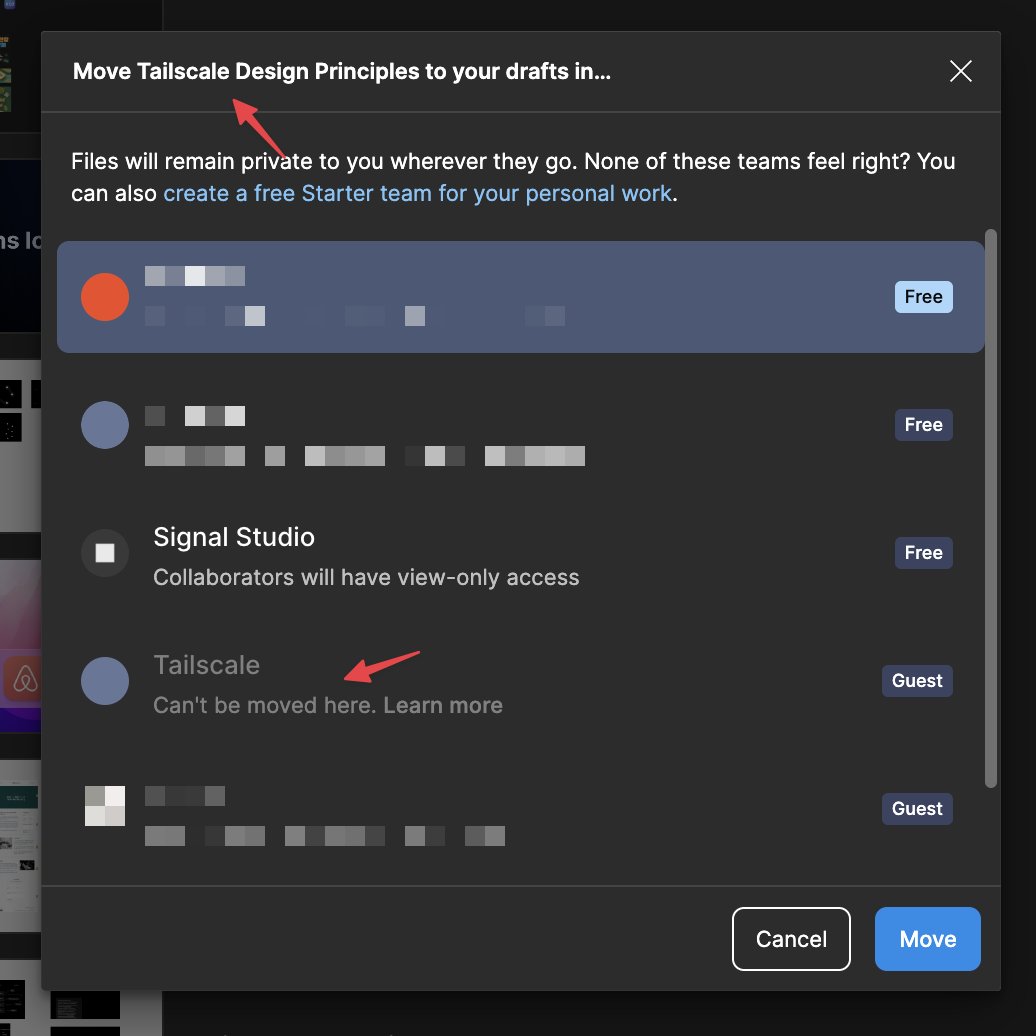Screen dimensions: 1036x1036
Task: Click the Move button
Action: 927,938
